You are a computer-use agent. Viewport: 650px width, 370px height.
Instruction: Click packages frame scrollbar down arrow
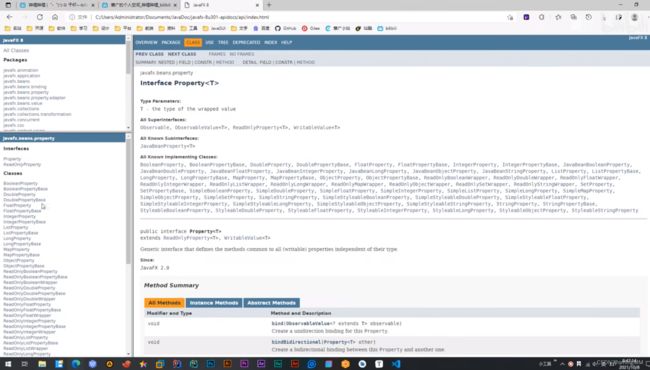click(128, 128)
